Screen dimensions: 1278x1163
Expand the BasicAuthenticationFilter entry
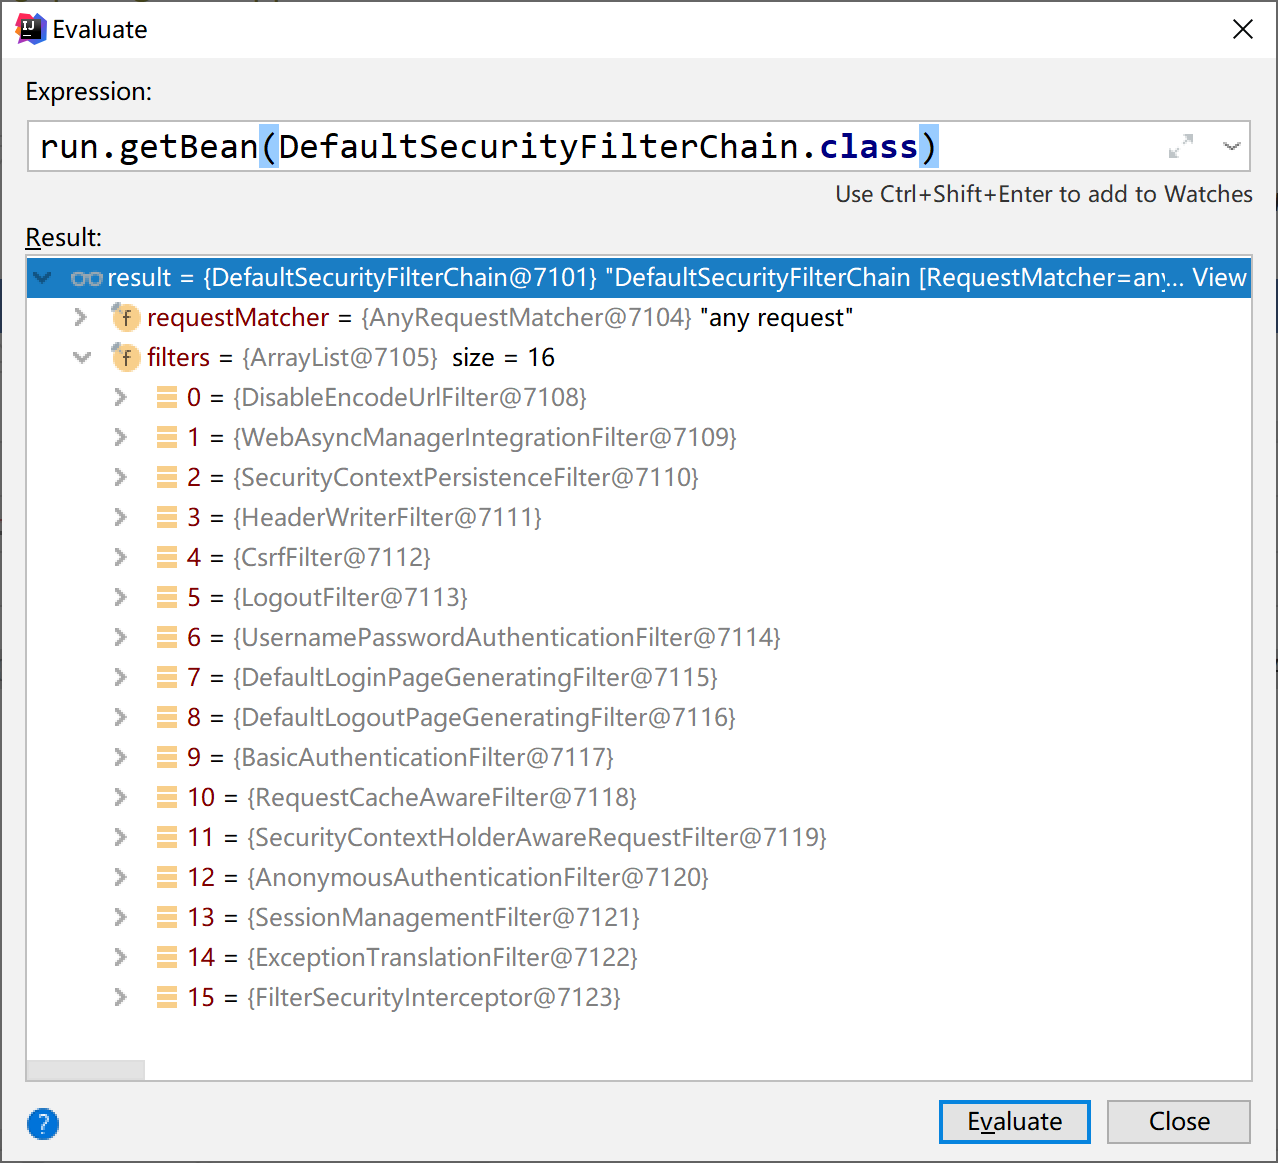pos(121,757)
